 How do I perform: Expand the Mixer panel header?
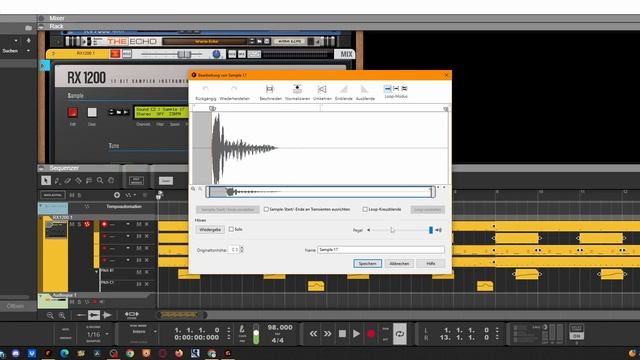click(x=41, y=18)
